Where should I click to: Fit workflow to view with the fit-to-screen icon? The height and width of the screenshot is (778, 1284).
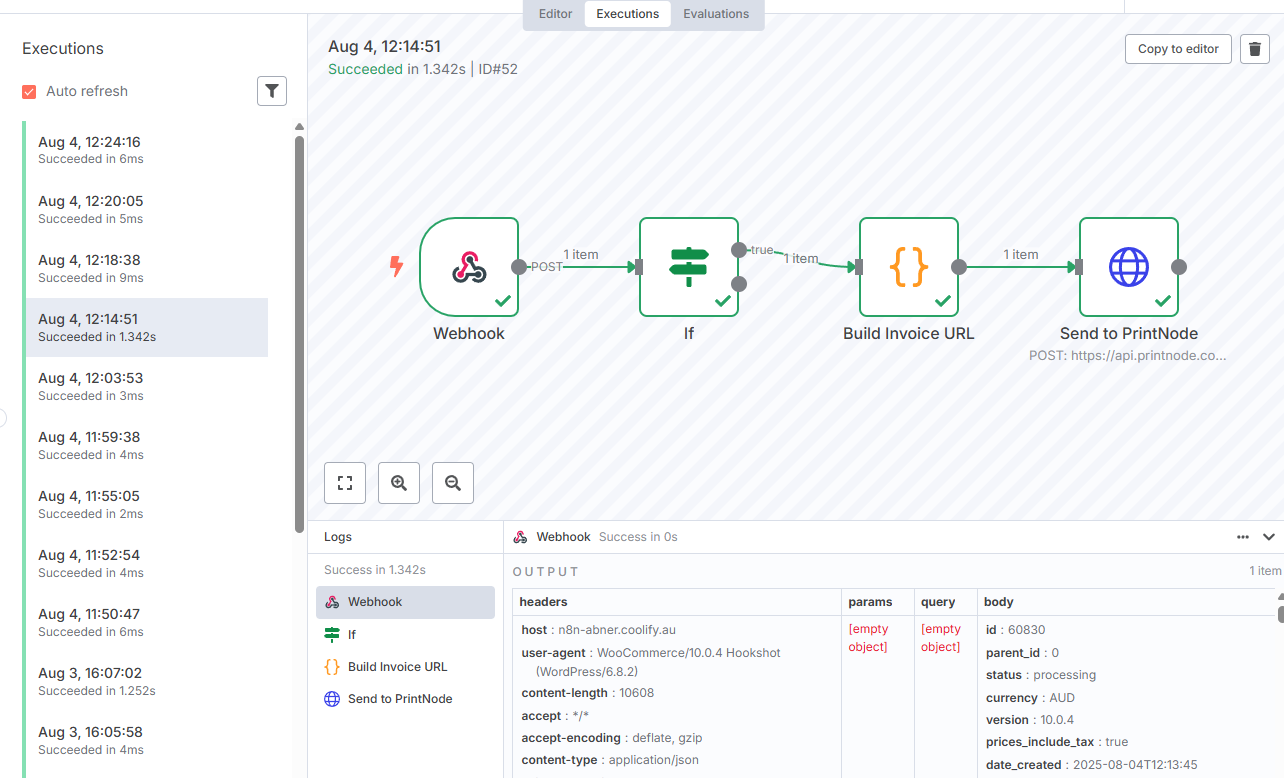345,483
